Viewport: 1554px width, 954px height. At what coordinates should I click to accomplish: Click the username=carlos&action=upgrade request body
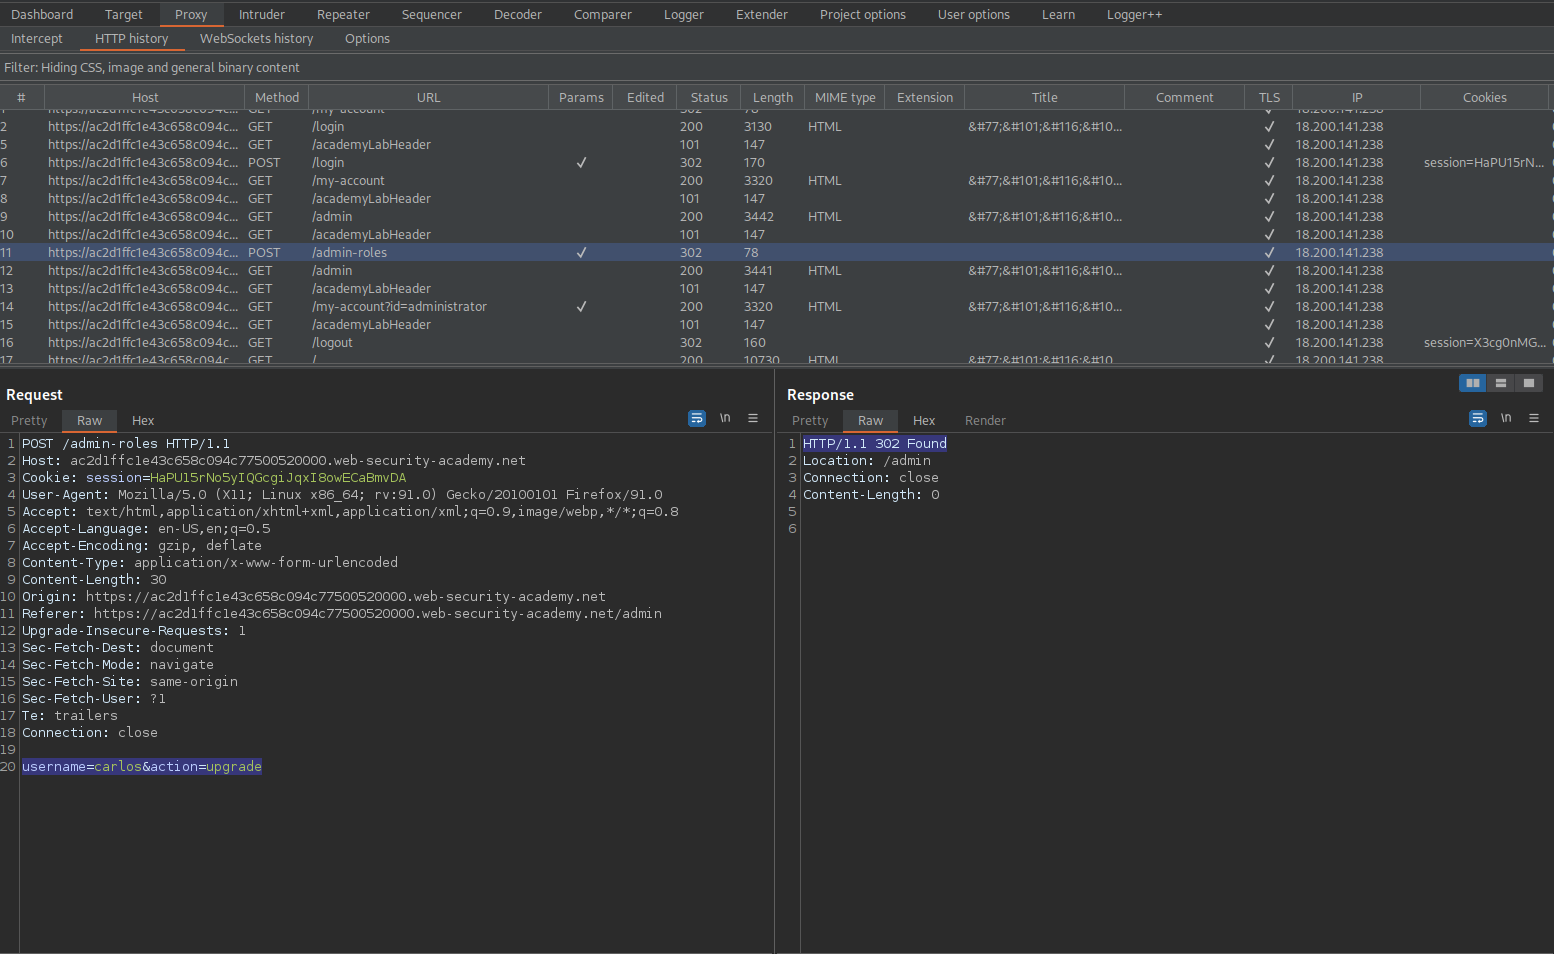[x=142, y=767]
